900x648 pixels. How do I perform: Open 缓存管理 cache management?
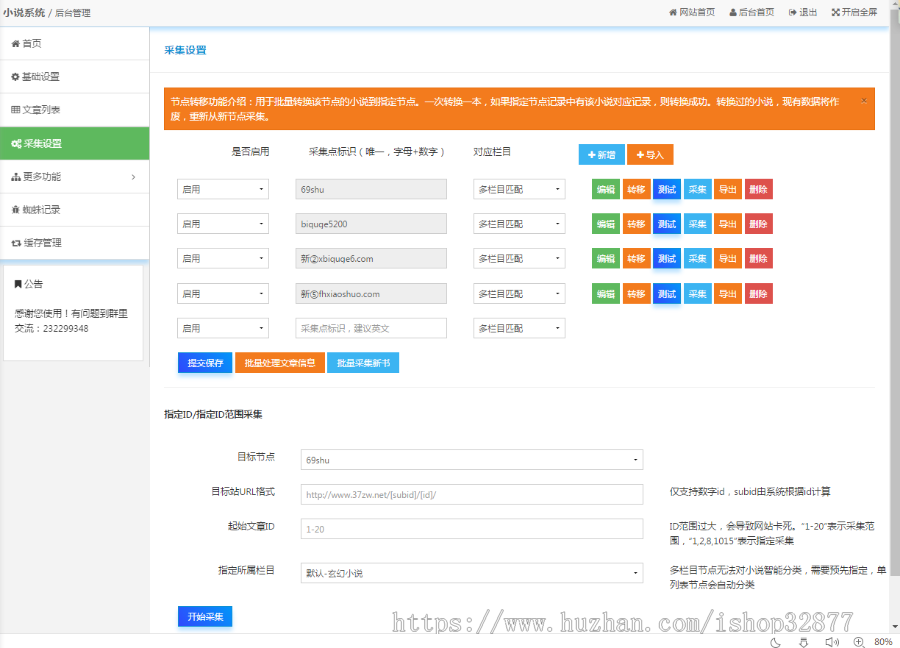(x=40, y=242)
